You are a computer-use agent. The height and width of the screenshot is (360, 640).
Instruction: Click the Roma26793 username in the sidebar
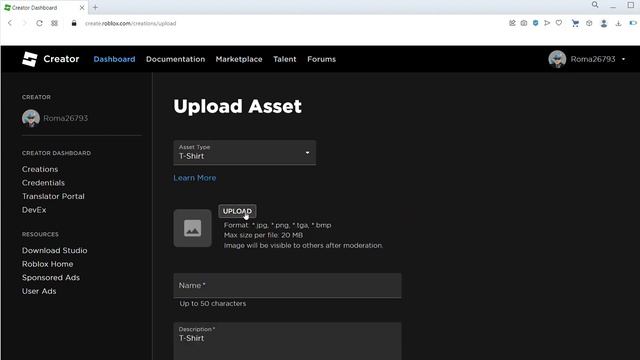pos(66,118)
